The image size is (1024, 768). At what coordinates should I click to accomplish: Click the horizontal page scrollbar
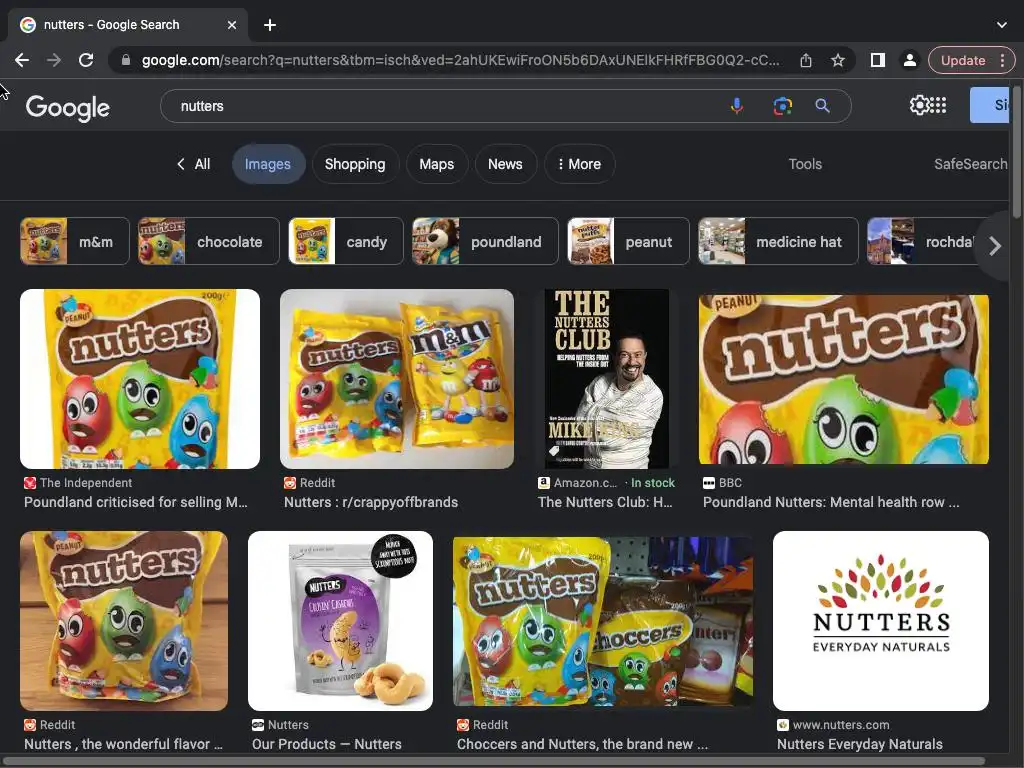click(492, 761)
